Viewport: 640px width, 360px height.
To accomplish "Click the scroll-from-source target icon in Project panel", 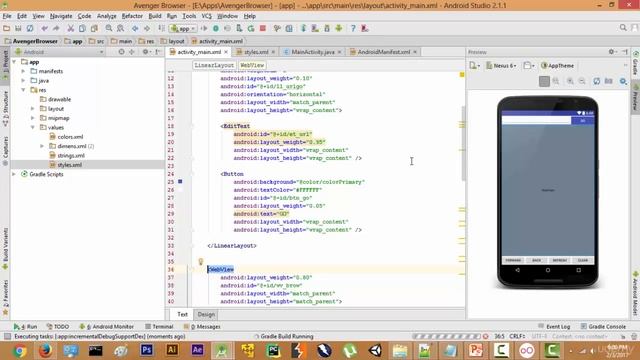I will point(121,52).
